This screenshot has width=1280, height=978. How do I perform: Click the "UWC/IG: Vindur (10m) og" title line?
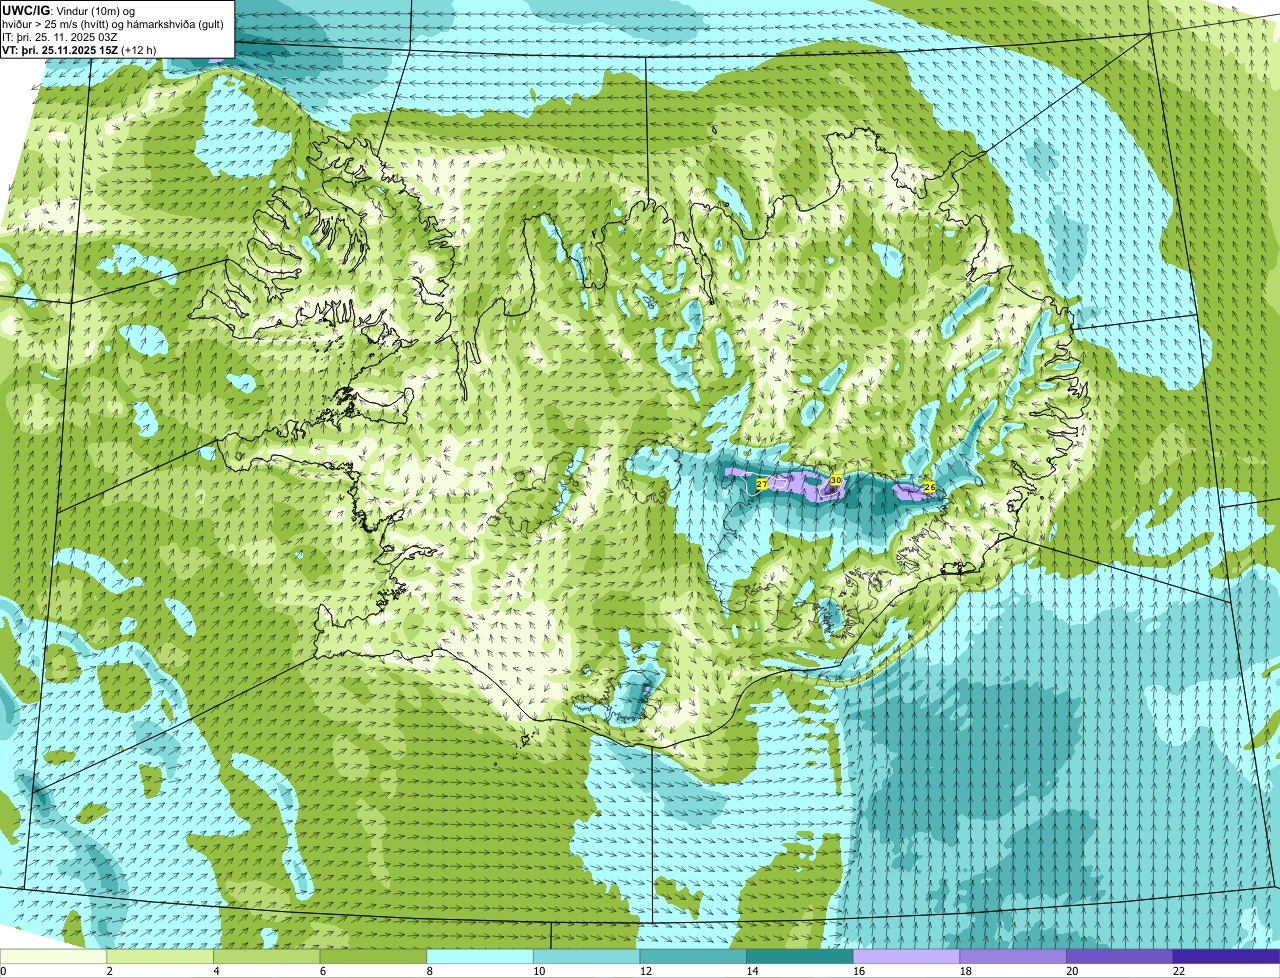(69, 11)
